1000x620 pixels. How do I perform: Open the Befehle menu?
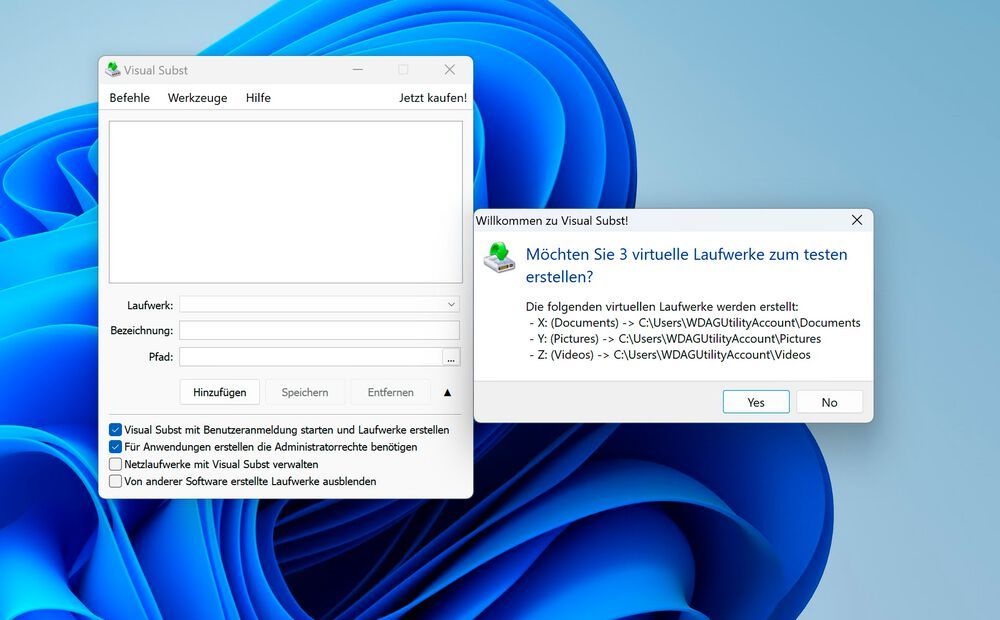pyautogui.click(x=129, y=97)
